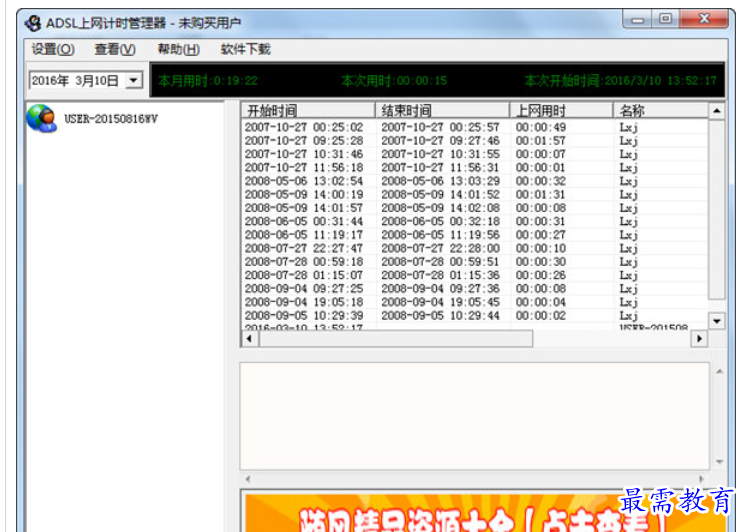Select row starting 2008-09-04 19:05:18

coord(475,302)
